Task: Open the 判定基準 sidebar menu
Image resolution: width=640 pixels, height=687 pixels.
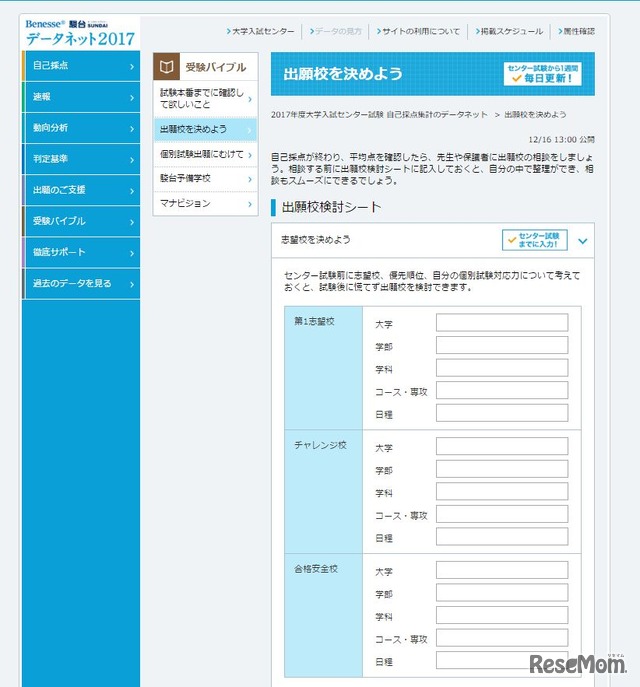Action: tap(81, 159)
